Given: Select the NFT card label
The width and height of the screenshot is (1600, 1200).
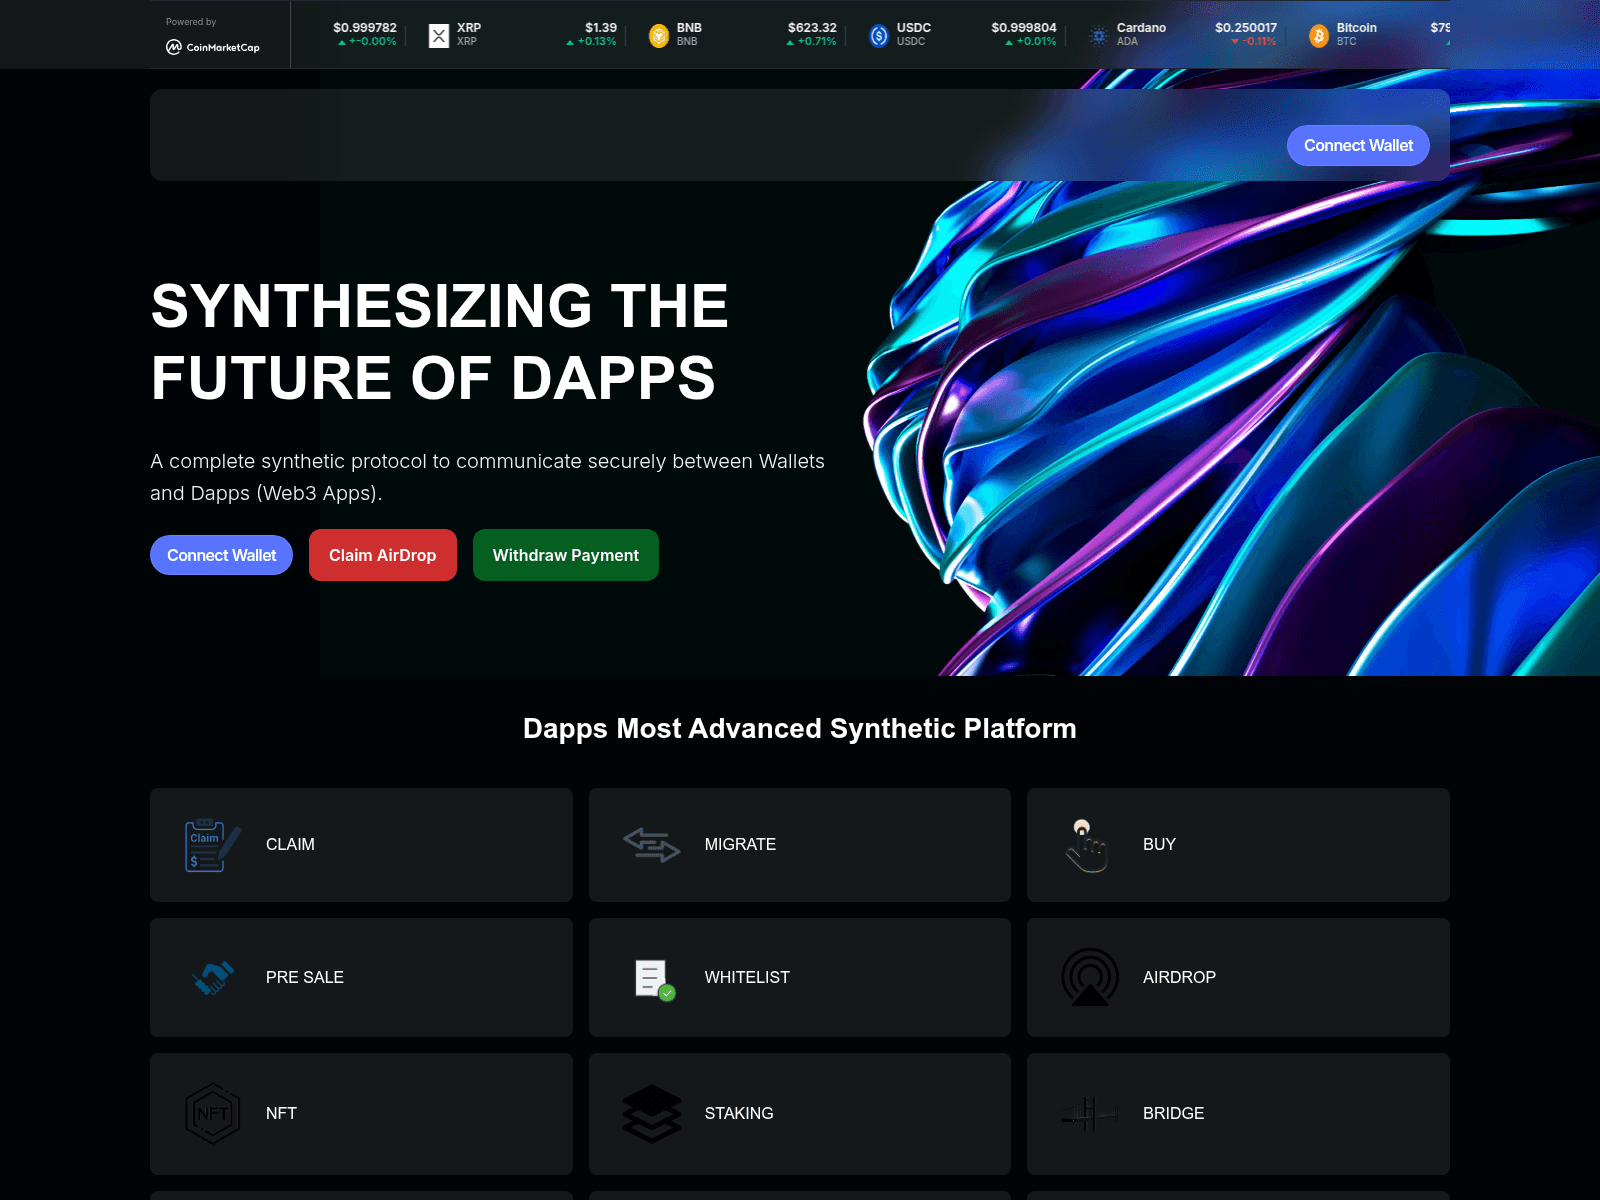Looking at the screenshot, I should (281, 1113).
